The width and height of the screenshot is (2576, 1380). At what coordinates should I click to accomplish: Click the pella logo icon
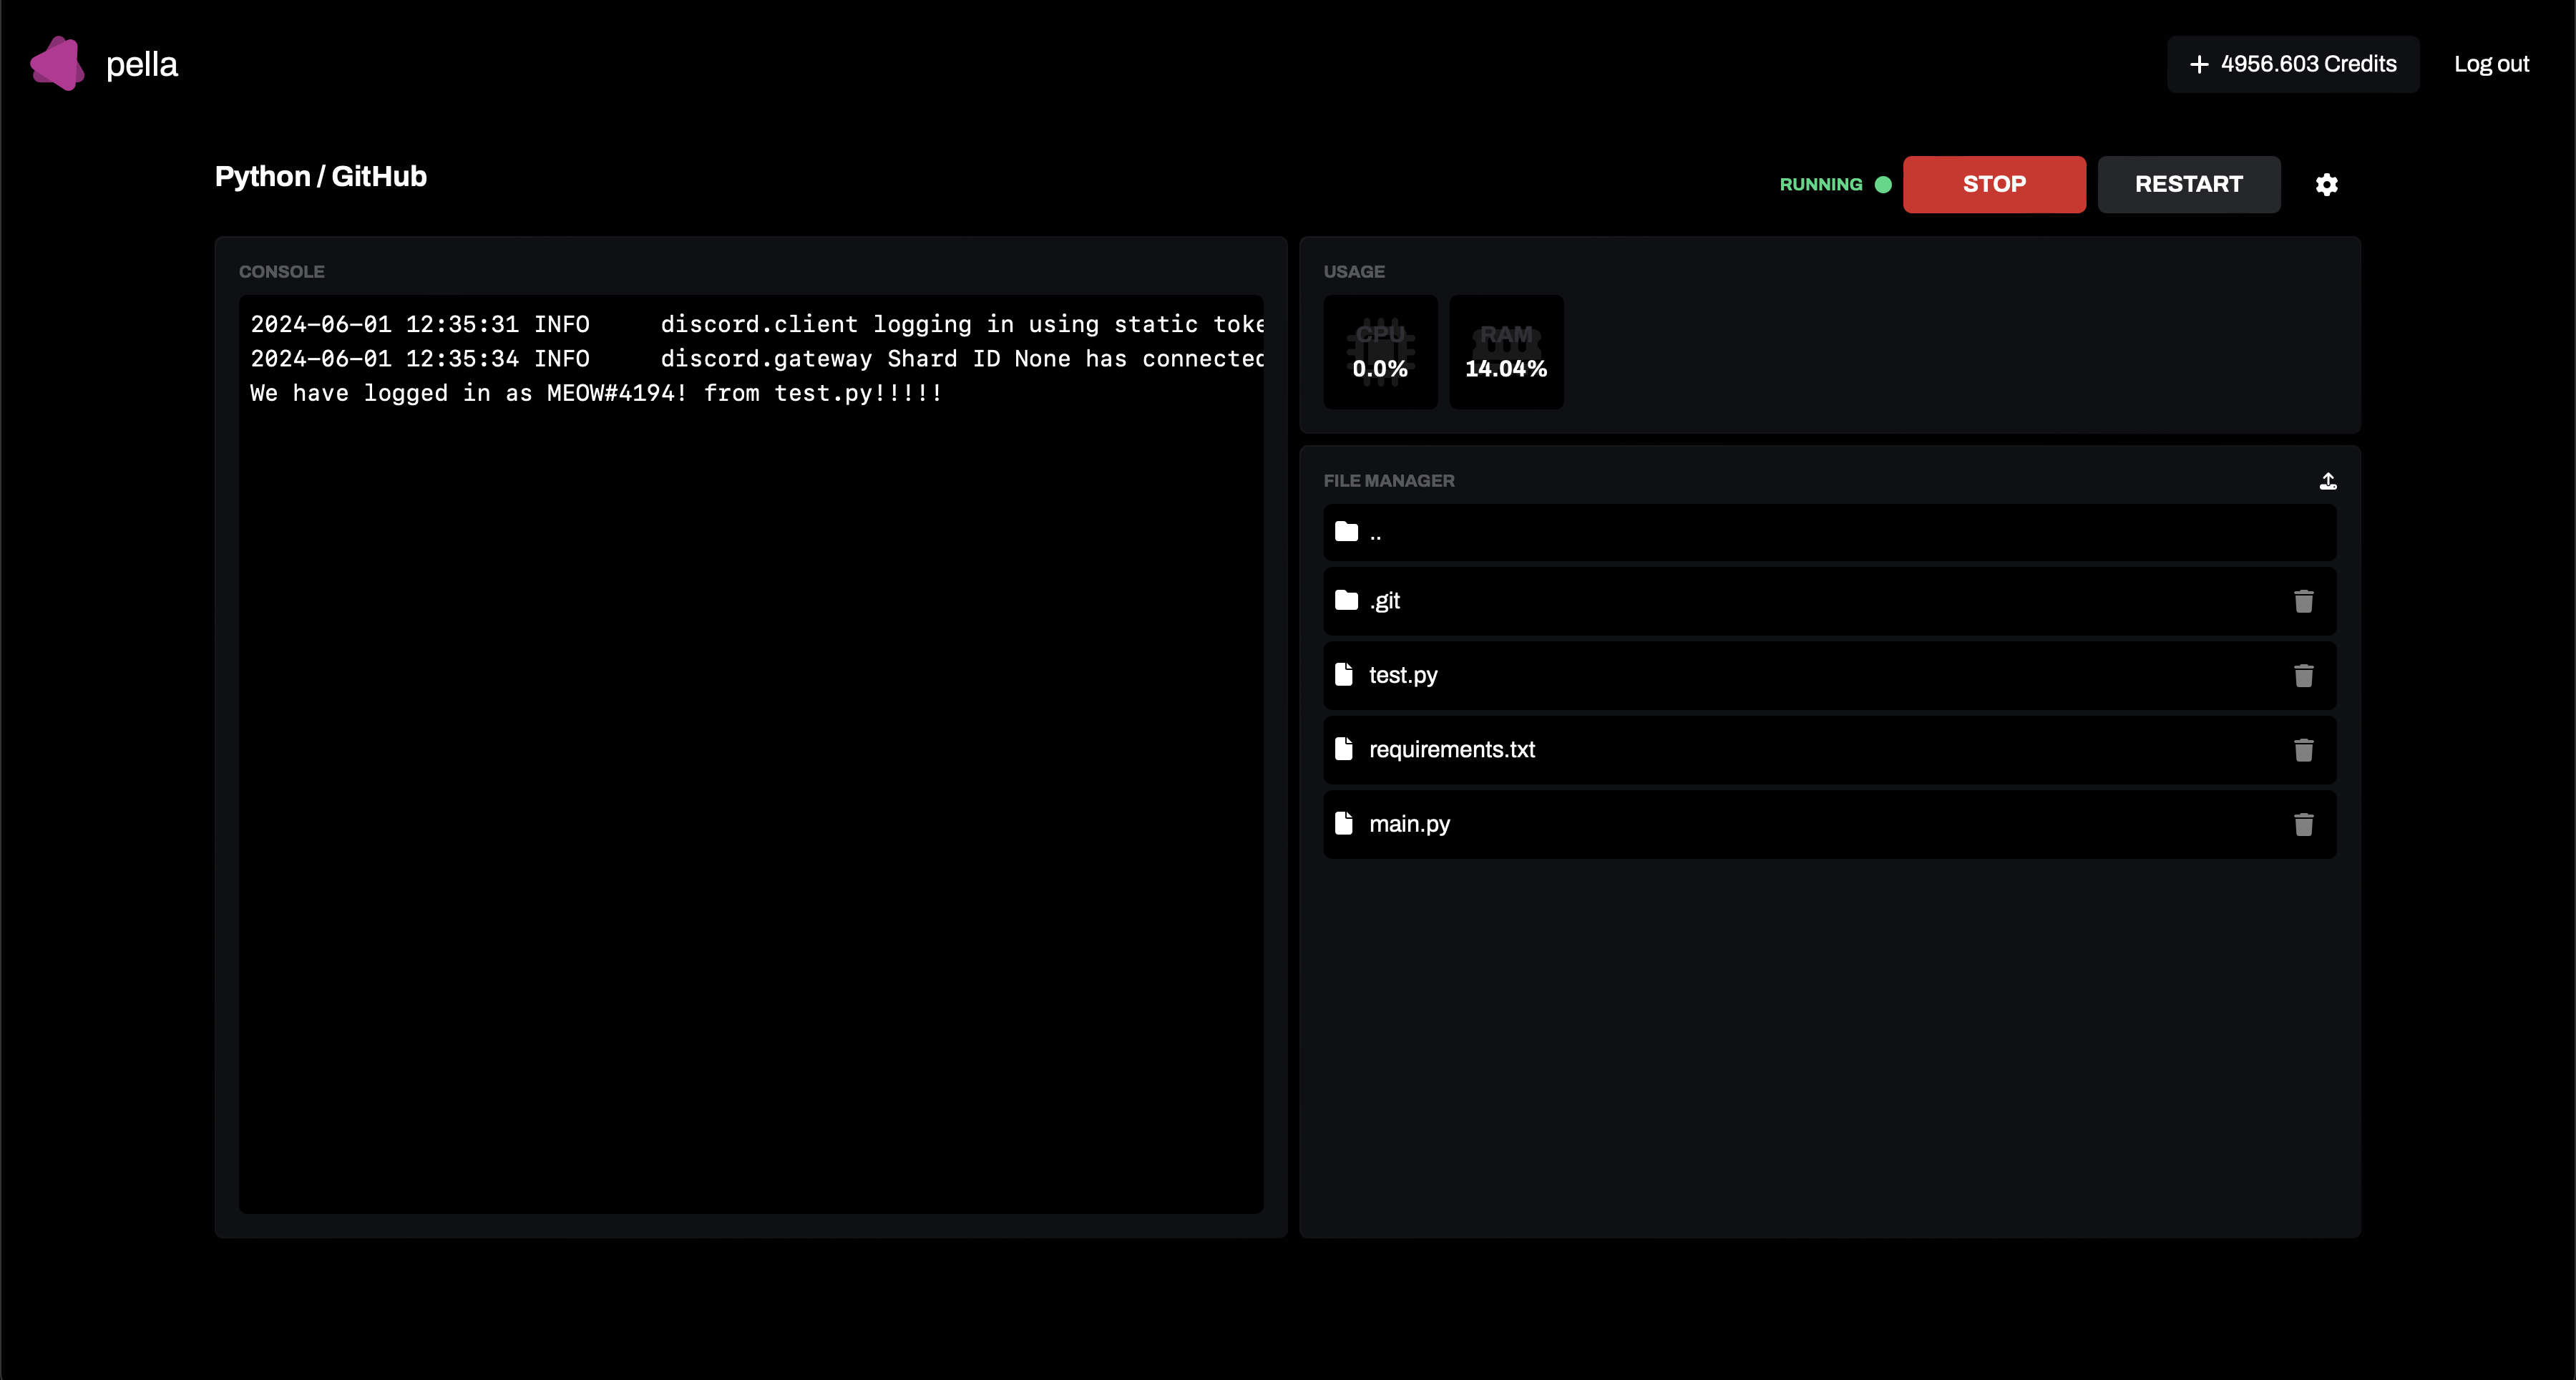coord(57,63)
